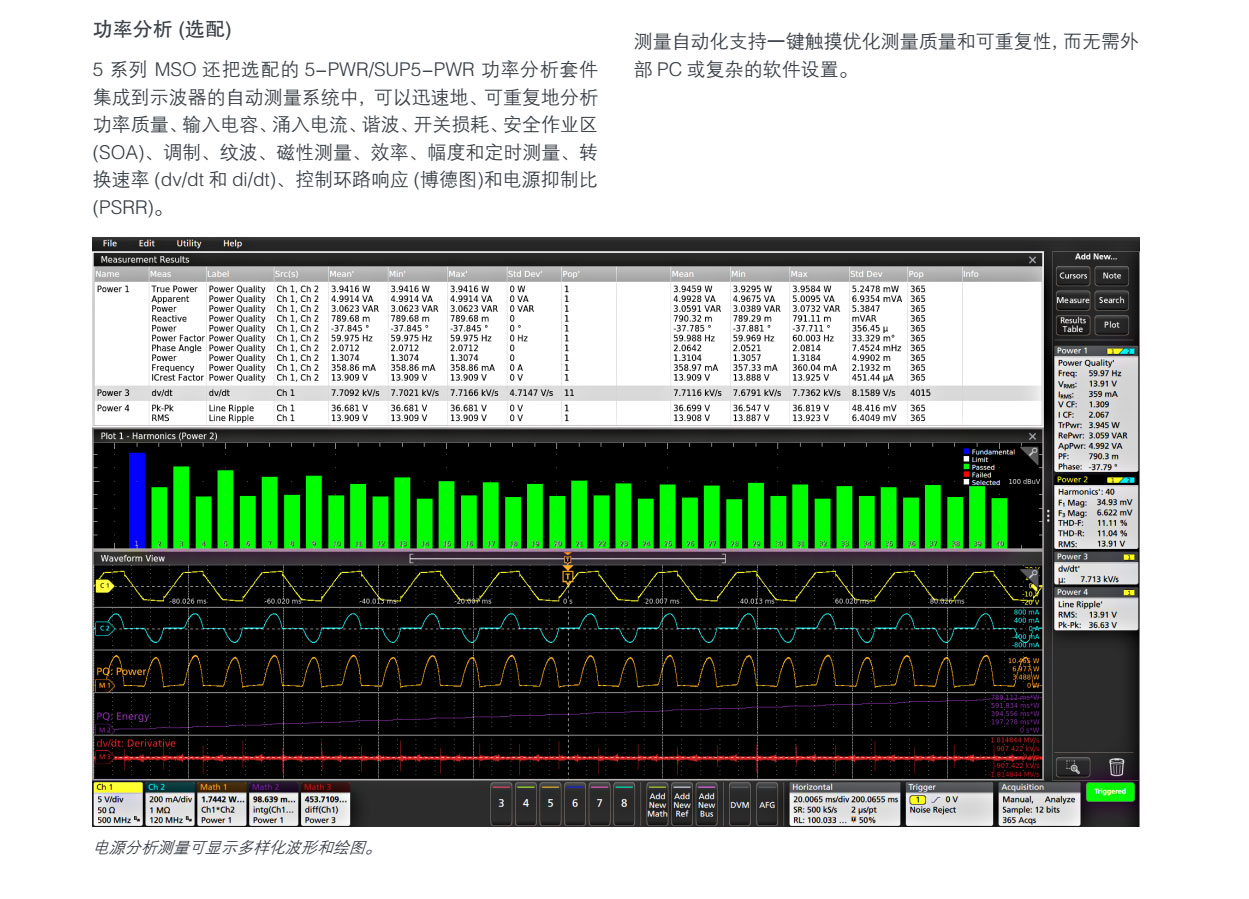Open the Trigger settings badge
Screen dimensions: 1249x899
[948, 804]
